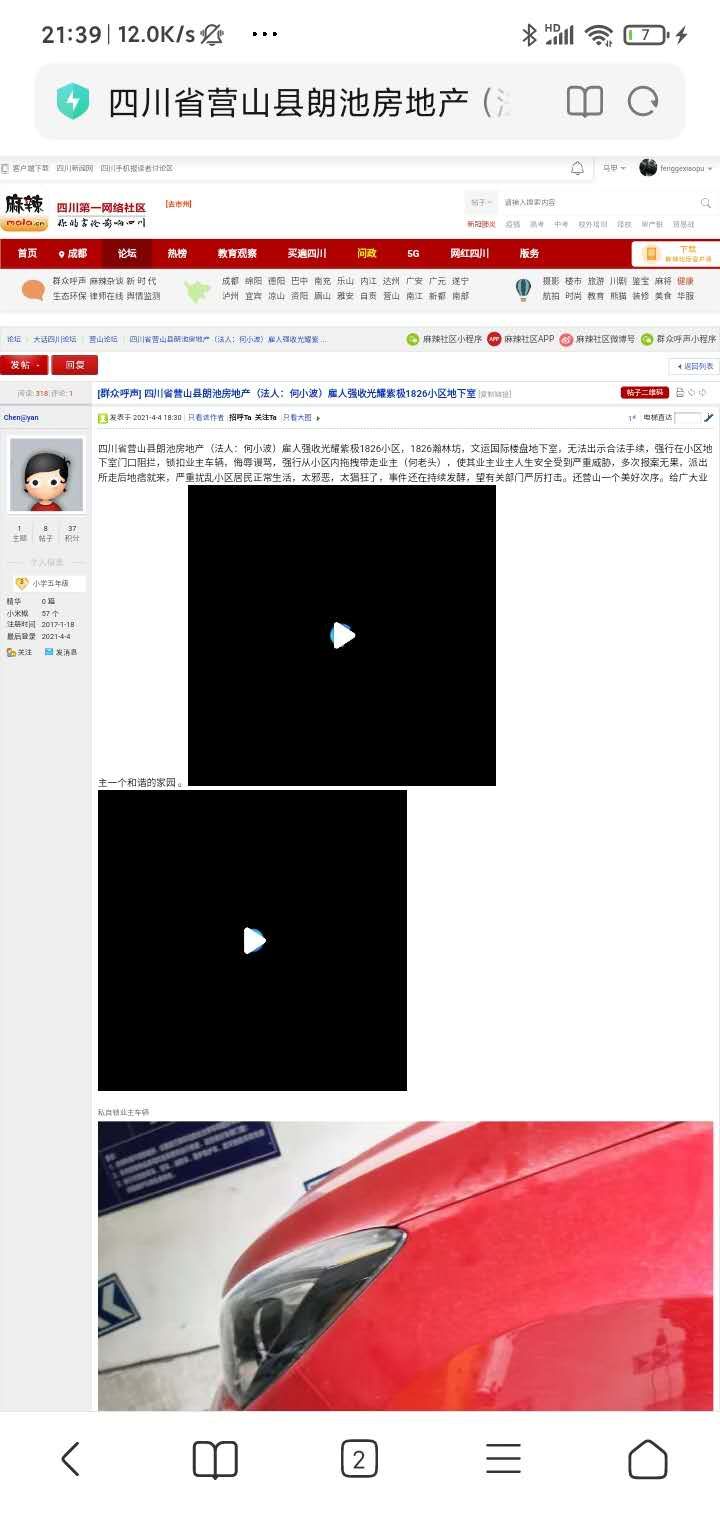Tap the browser reload icon
This screenshot has height=1520, width=720.
642,102
